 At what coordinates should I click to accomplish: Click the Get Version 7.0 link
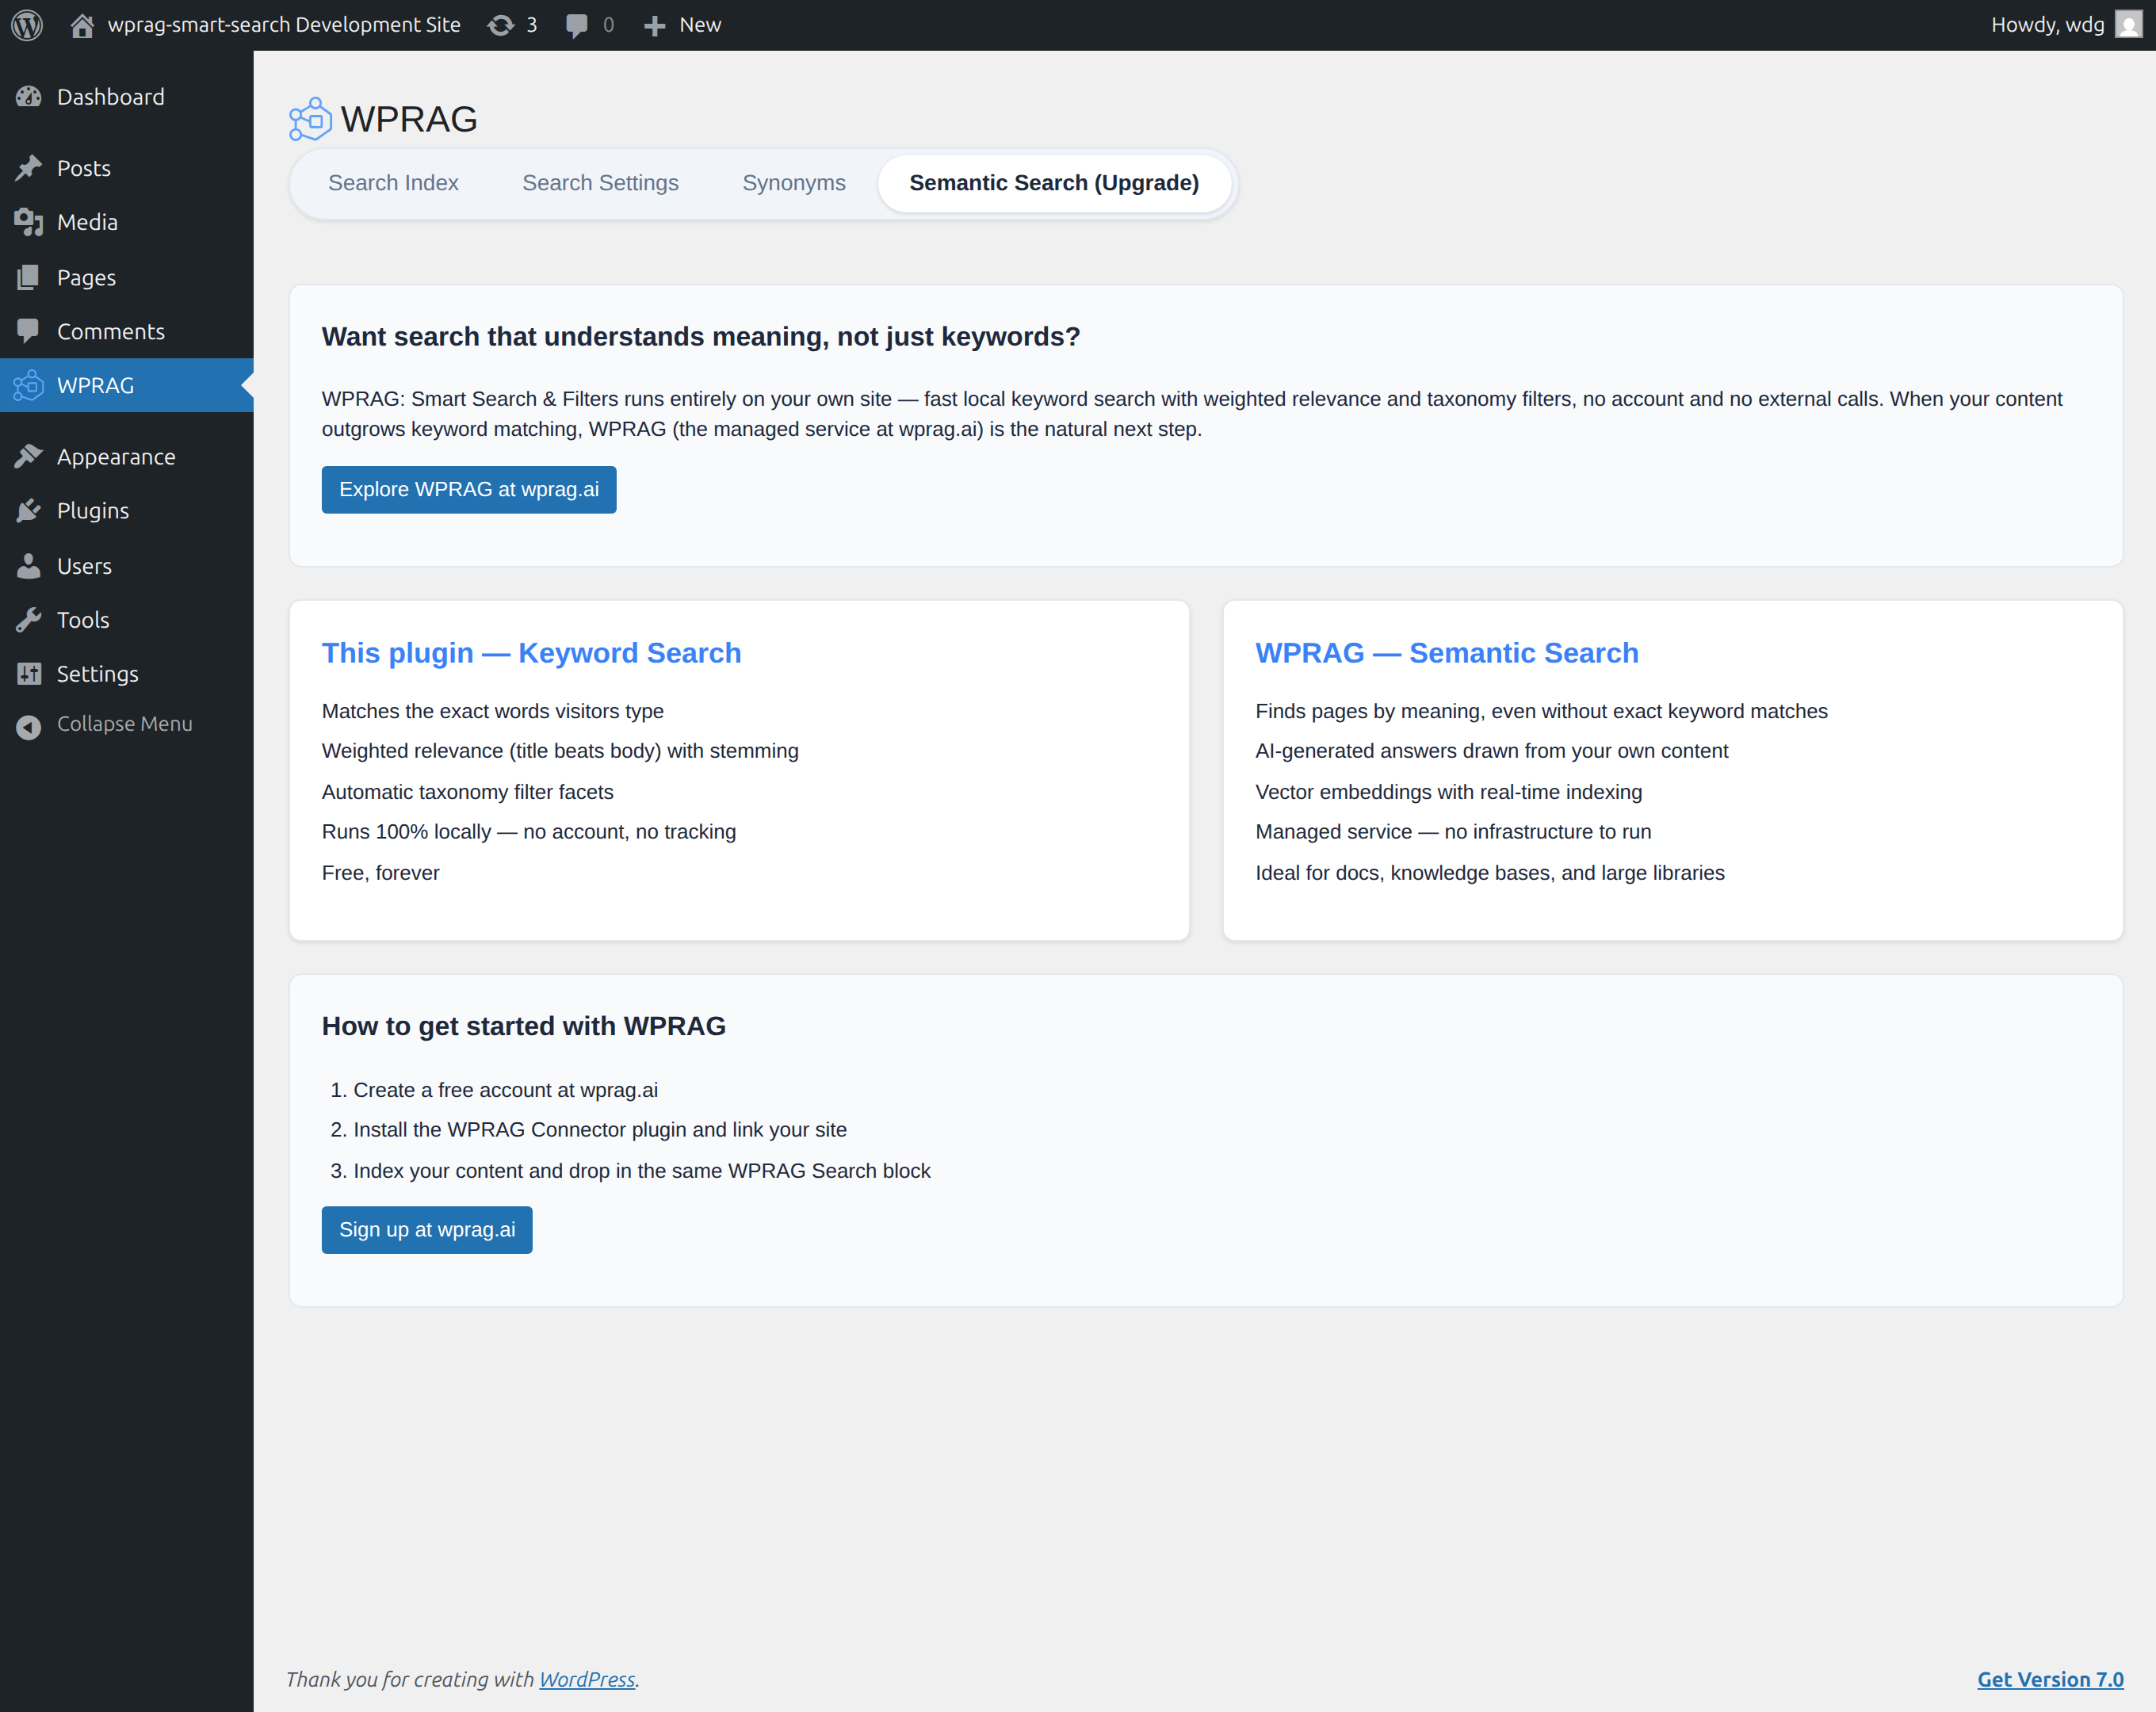pos(2050,1680)
